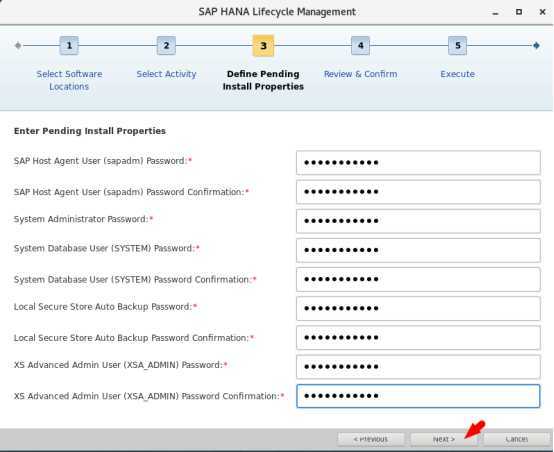Viewport: 554px width, 452px height.
Task: Click the highlighted step 3 marker
Action: point(263,46)
